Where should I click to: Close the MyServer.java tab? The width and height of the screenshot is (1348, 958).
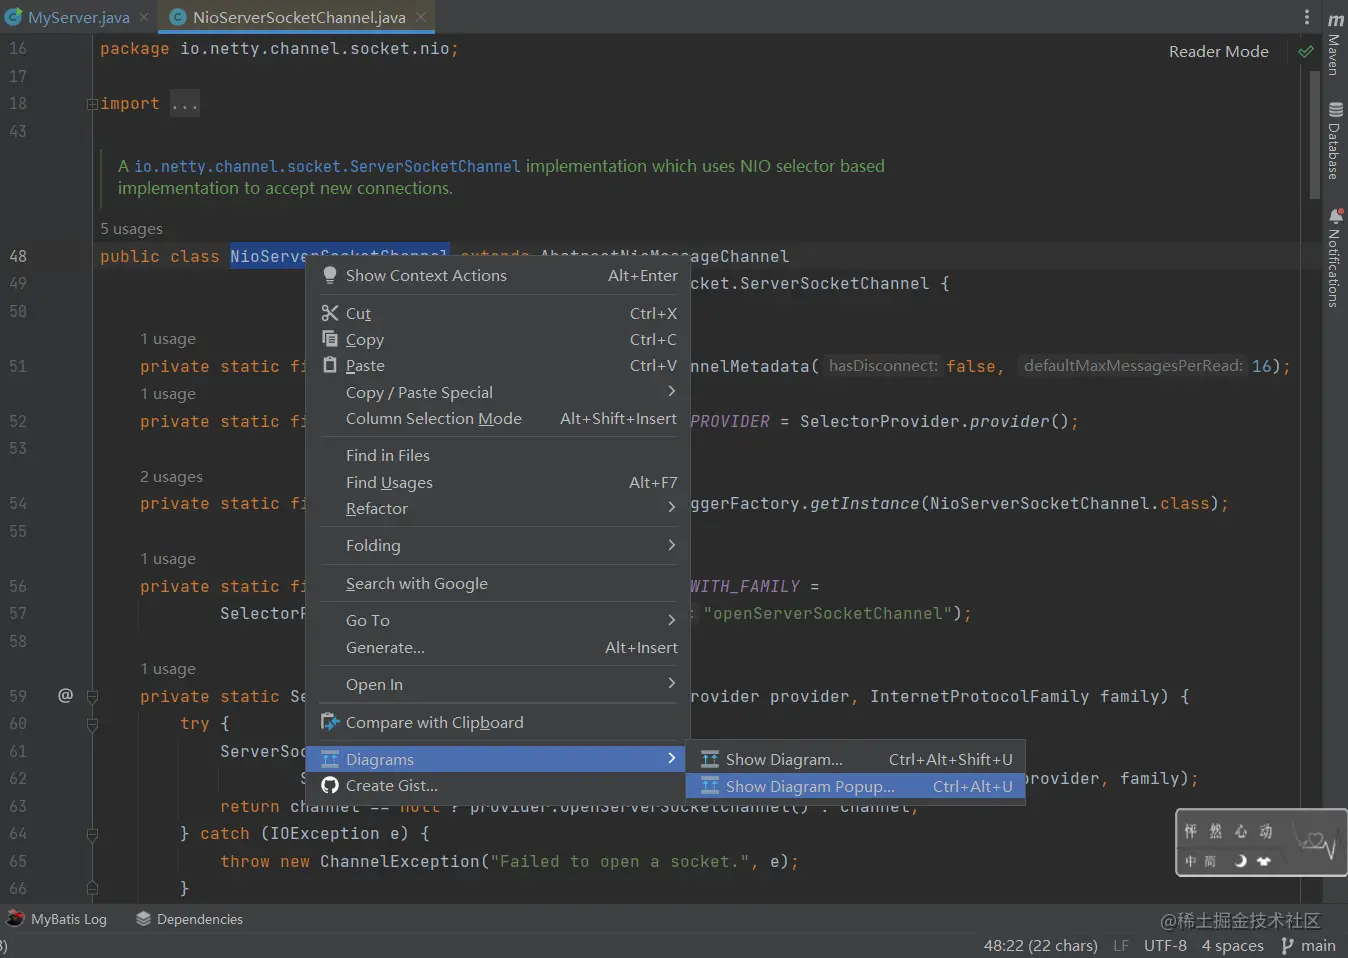tap(144, 17)
